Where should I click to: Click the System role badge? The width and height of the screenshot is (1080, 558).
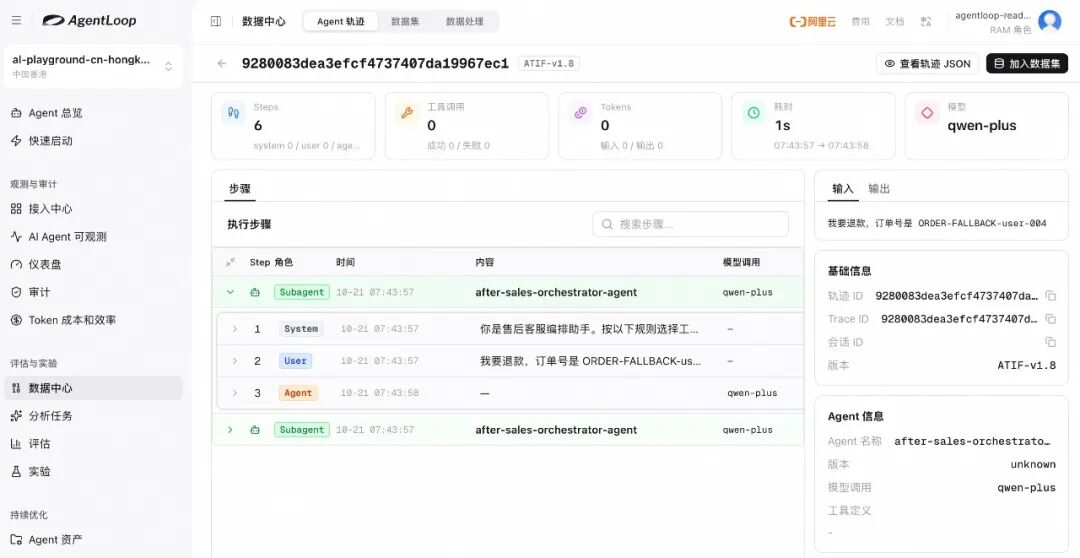(301, 329)
